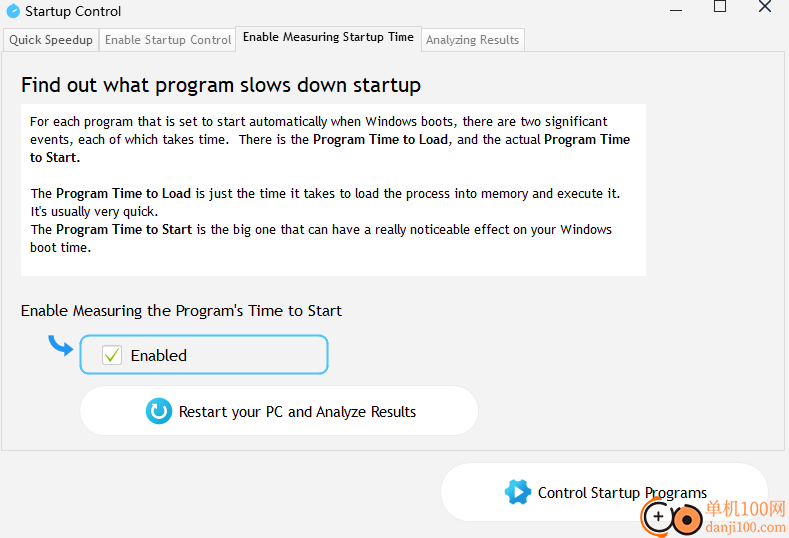Click the blue restart circular arrow icon
This screenshot has height=538, width=789.
pos(159,411)
